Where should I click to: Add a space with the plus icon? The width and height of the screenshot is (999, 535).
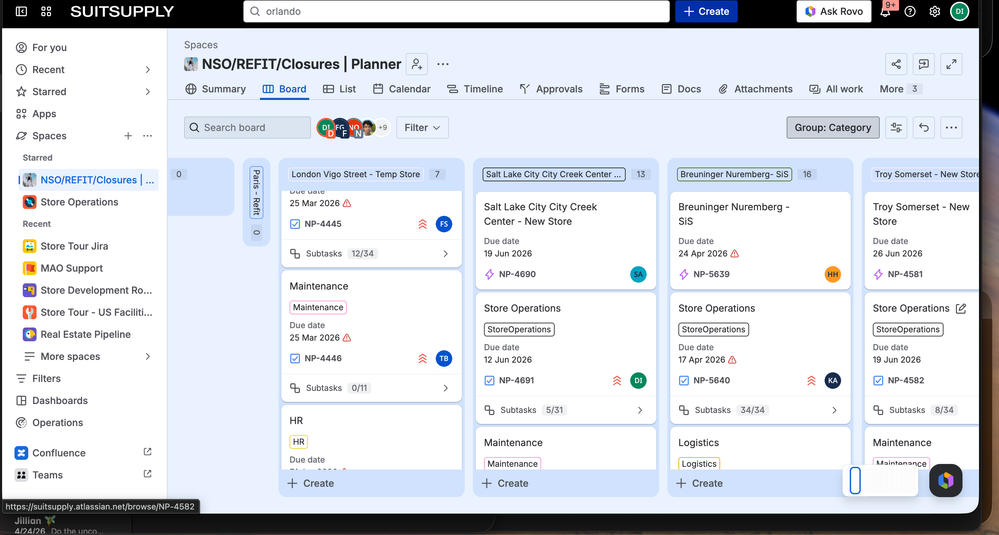click(128, 136)
